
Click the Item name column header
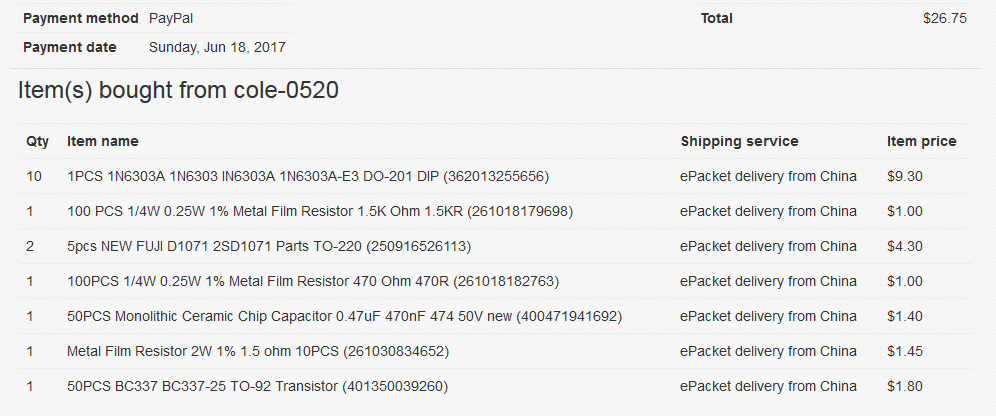(103, 142)
